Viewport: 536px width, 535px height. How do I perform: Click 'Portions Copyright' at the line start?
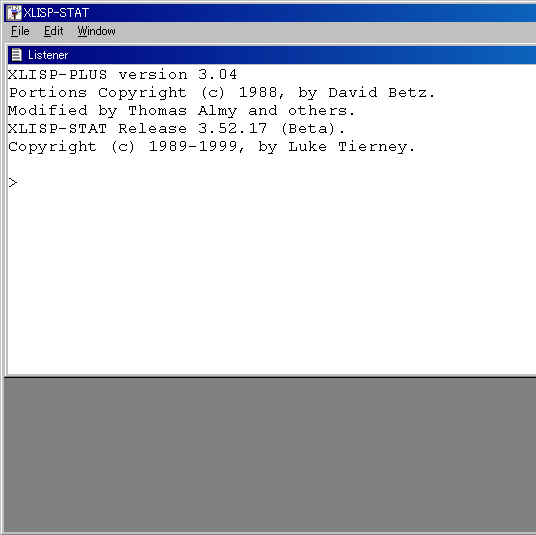[97, 93]
